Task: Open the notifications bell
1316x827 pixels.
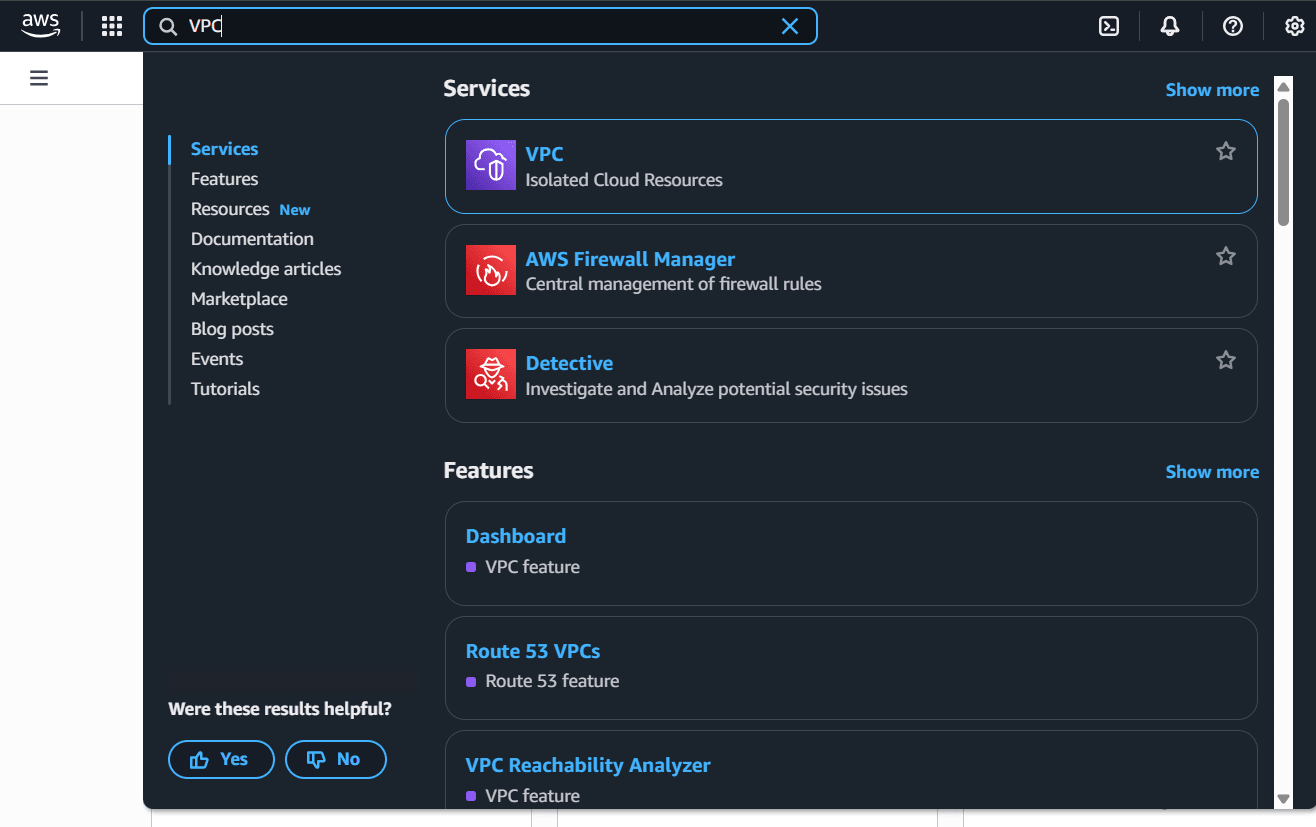Action: pyautogui.click(x=1169, y=26)
